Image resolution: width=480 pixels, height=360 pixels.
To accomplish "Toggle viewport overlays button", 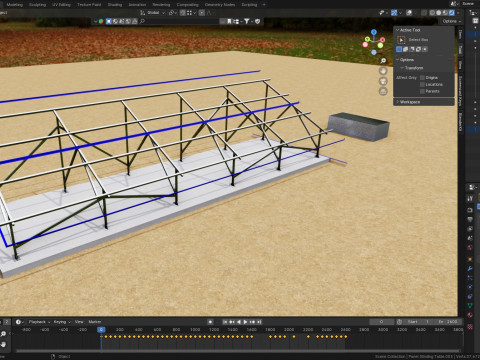I will tap(409, 13).
